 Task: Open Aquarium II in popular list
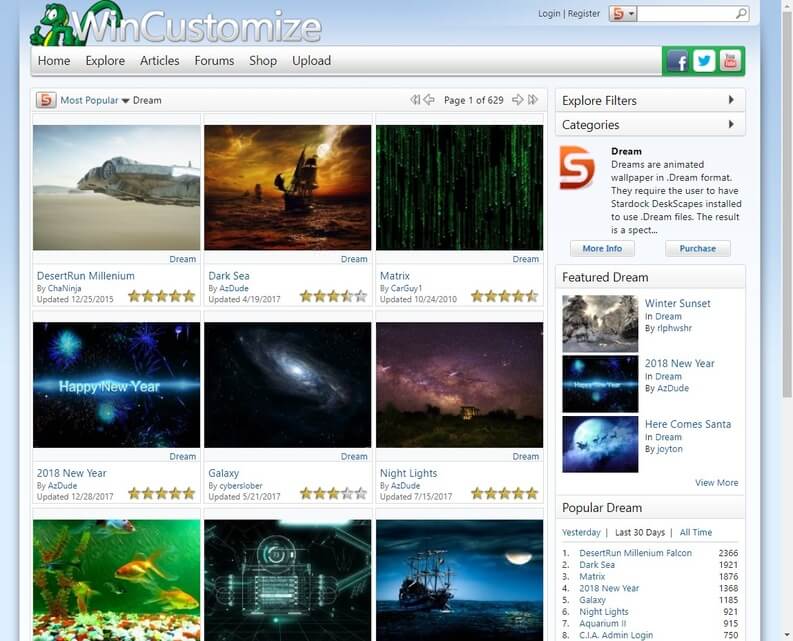point(602,623)
